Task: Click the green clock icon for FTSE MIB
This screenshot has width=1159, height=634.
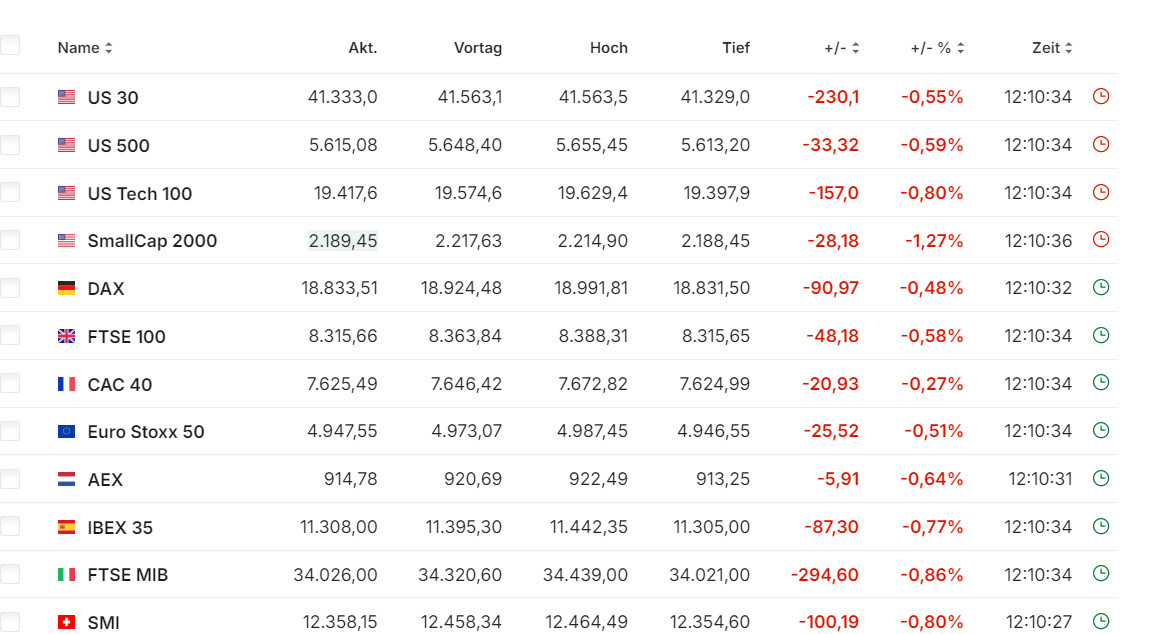Action: coord(1101,574)
